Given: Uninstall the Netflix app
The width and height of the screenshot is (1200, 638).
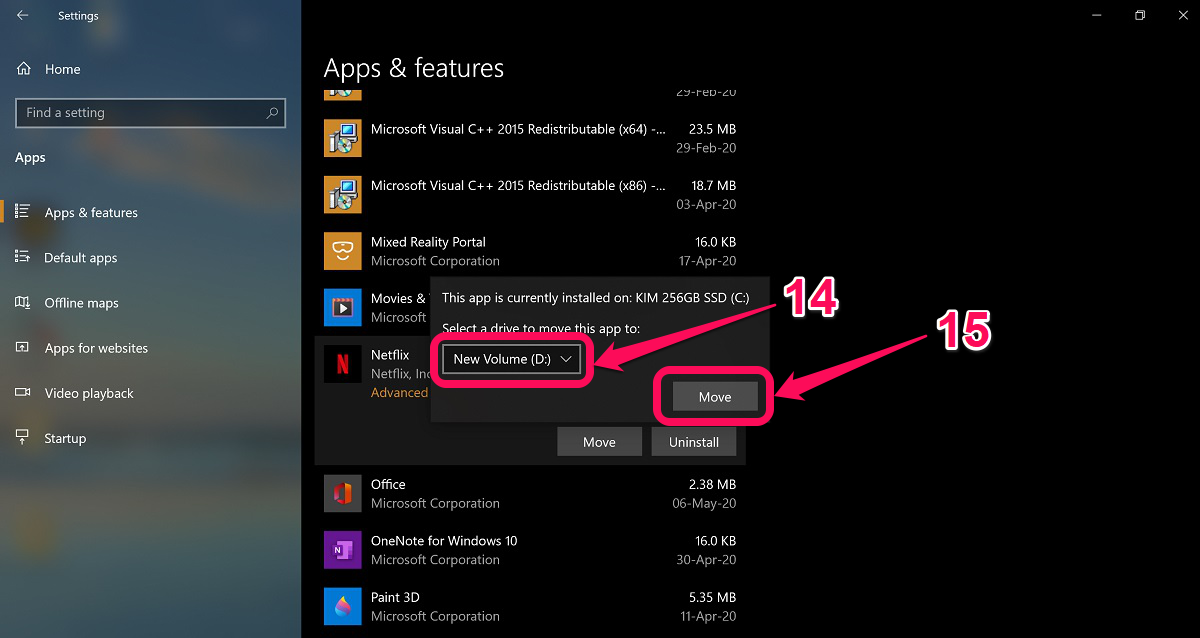Looking at the screenshot, I should tap(694, 442).
